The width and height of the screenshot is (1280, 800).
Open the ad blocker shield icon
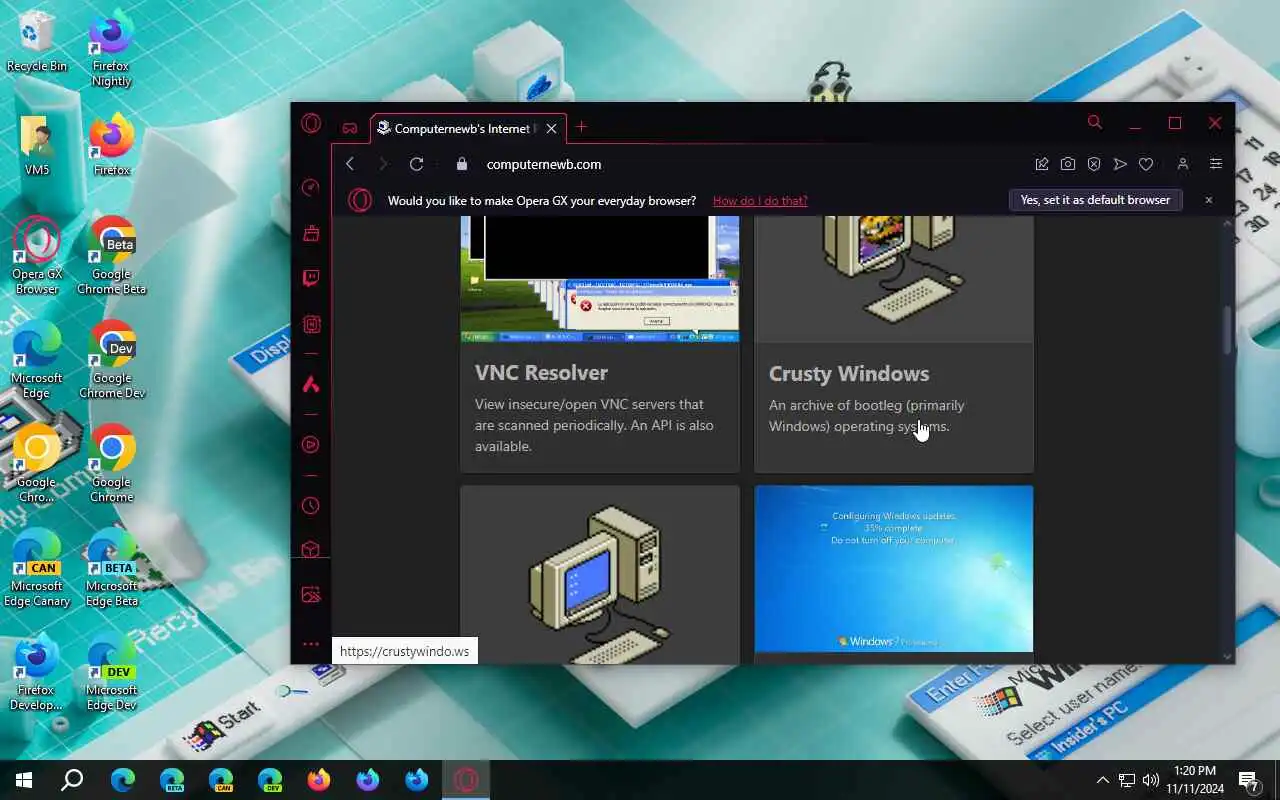pos(1094,164)
